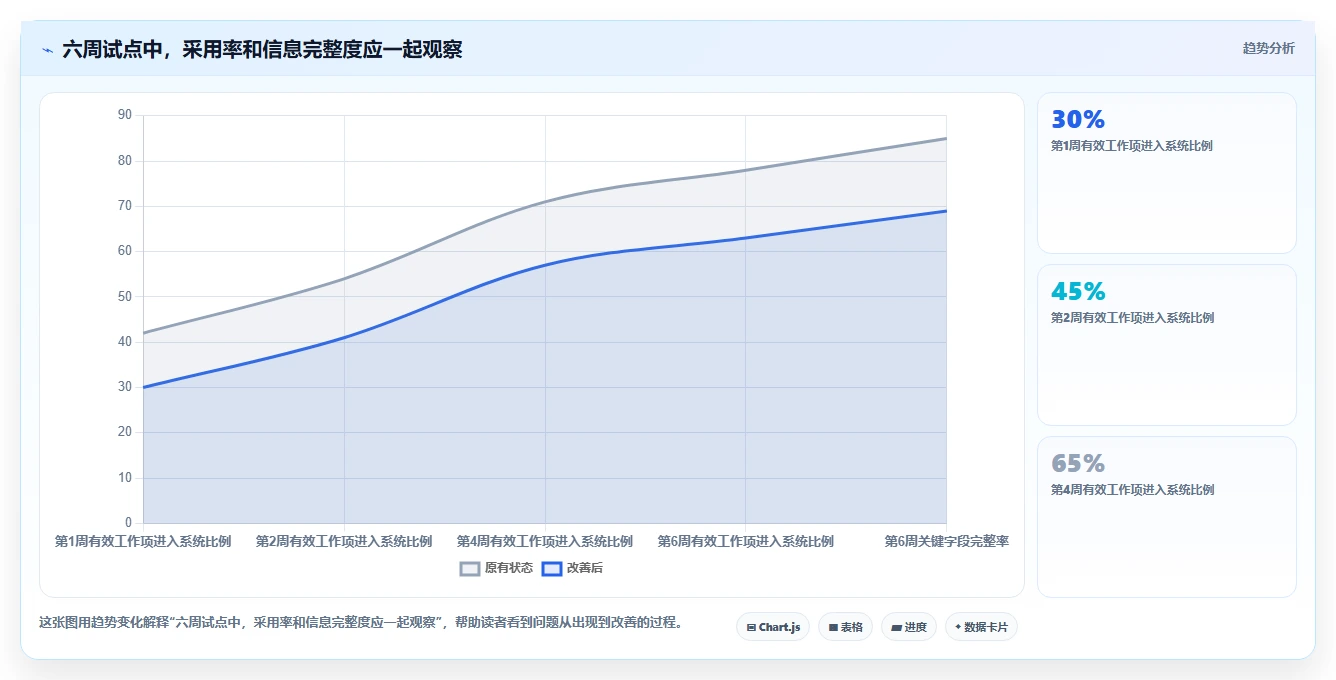Viewport: 1336px width, 680px height.
Task: Click y-axis tick label 90
Action: (x=125, y=115)
